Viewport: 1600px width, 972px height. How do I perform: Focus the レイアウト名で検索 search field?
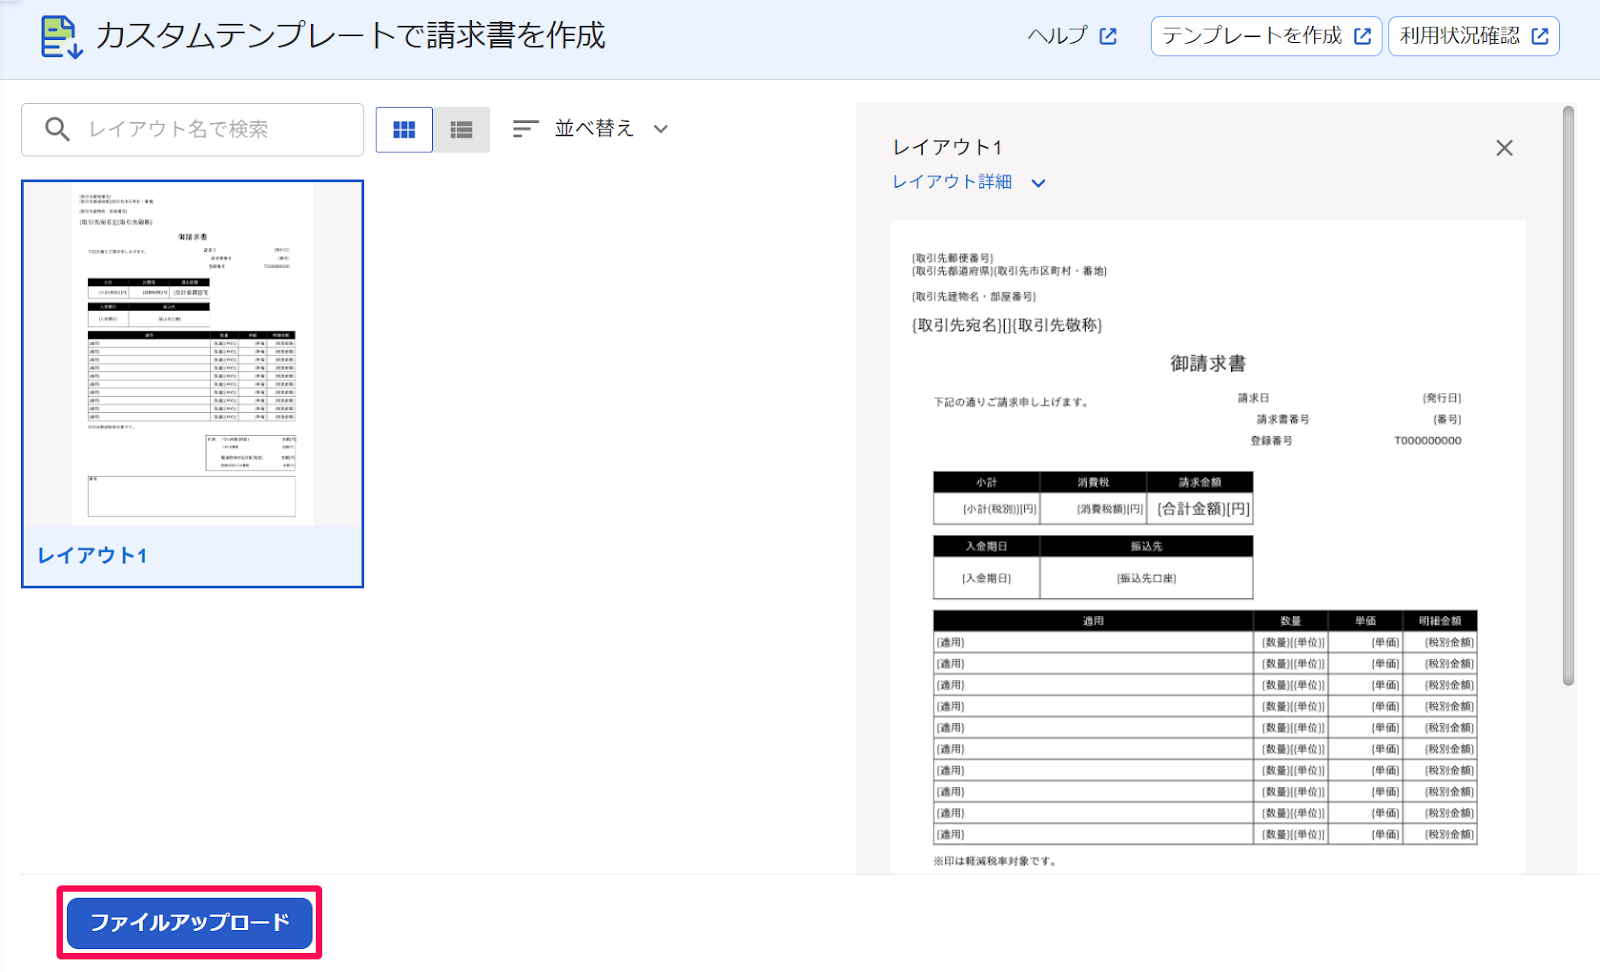pyautogui.click(x=192, y=129)
